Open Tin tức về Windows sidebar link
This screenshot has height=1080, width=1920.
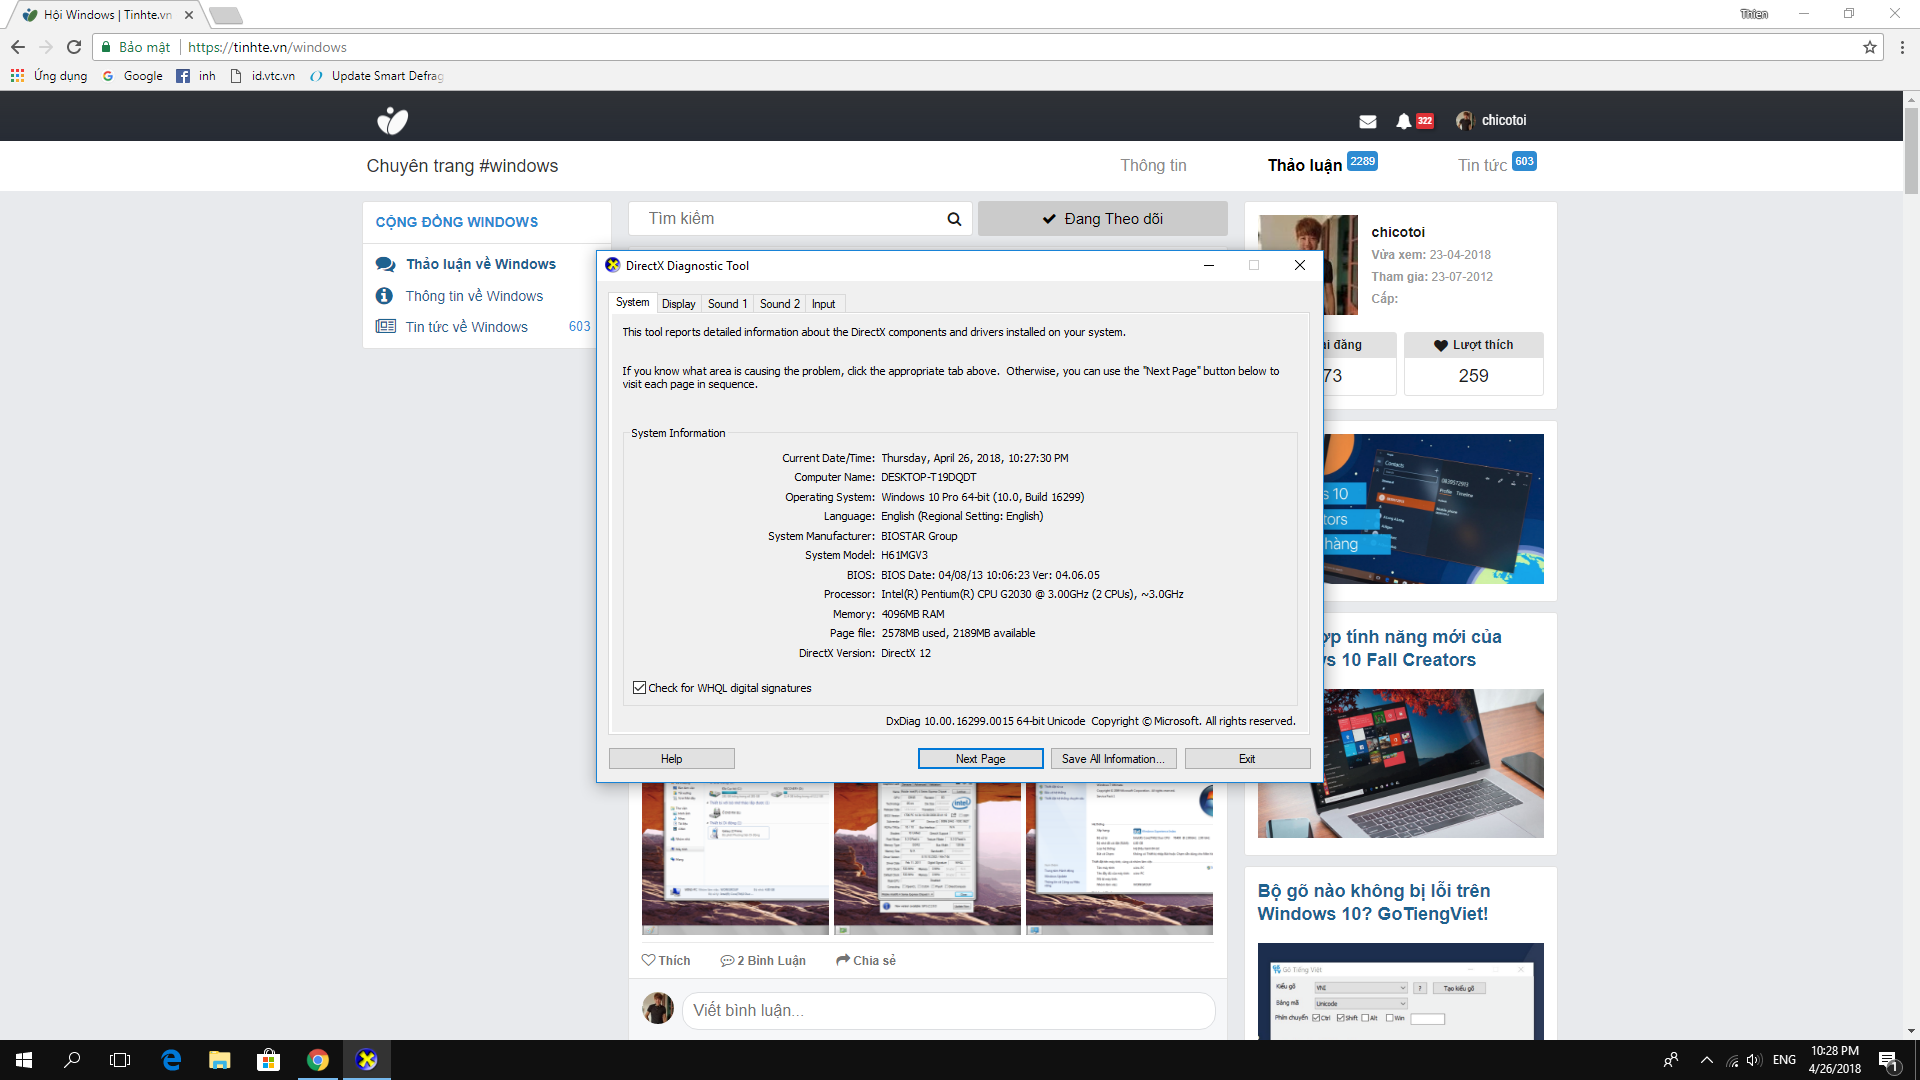click(466, 327)
